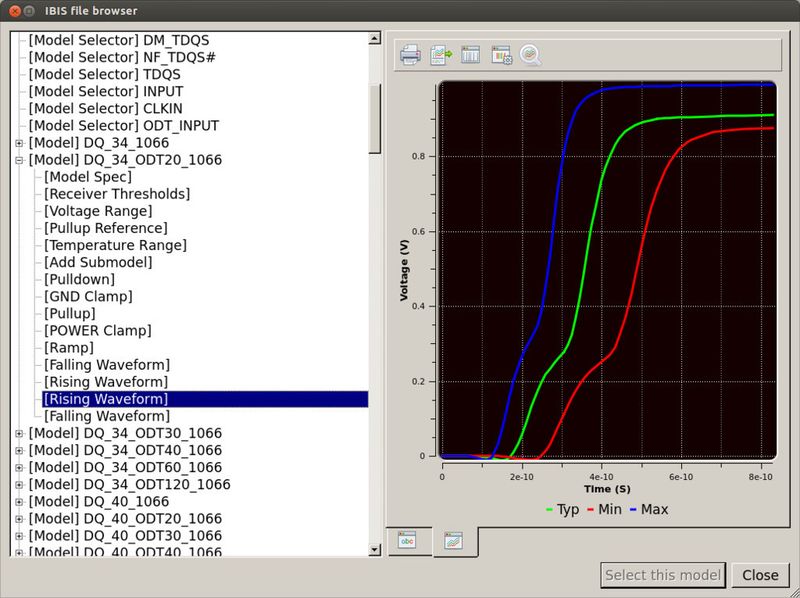Select the first [Falling Waveform] item

pos(107,365)
